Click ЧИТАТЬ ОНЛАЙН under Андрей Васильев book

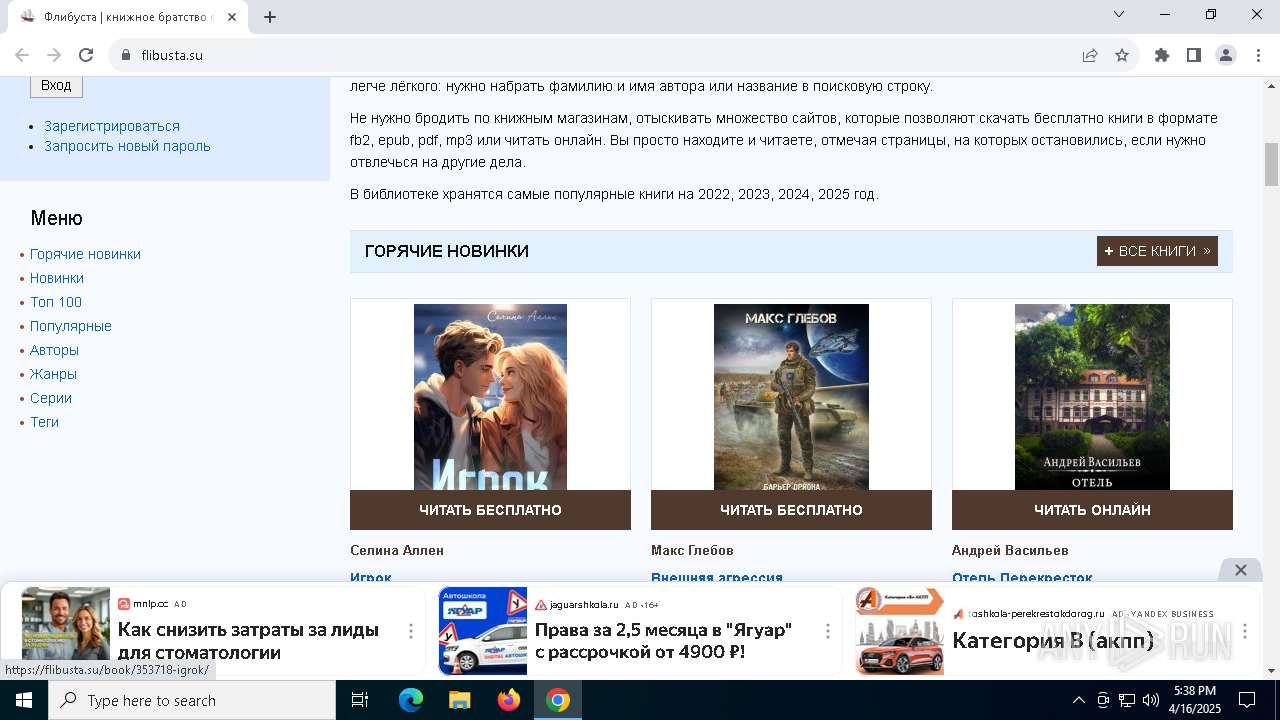(1092, 510)
